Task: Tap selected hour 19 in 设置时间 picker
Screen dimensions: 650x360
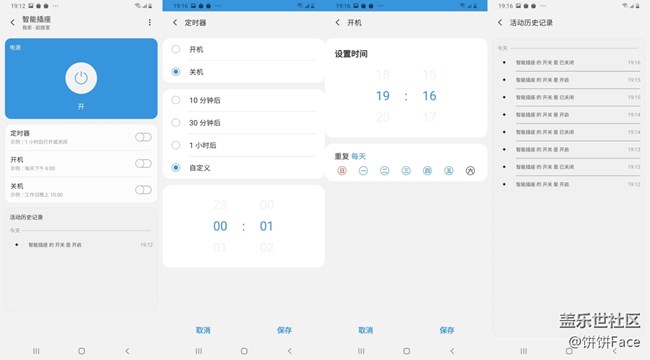Action: click(x=383, y=96)
